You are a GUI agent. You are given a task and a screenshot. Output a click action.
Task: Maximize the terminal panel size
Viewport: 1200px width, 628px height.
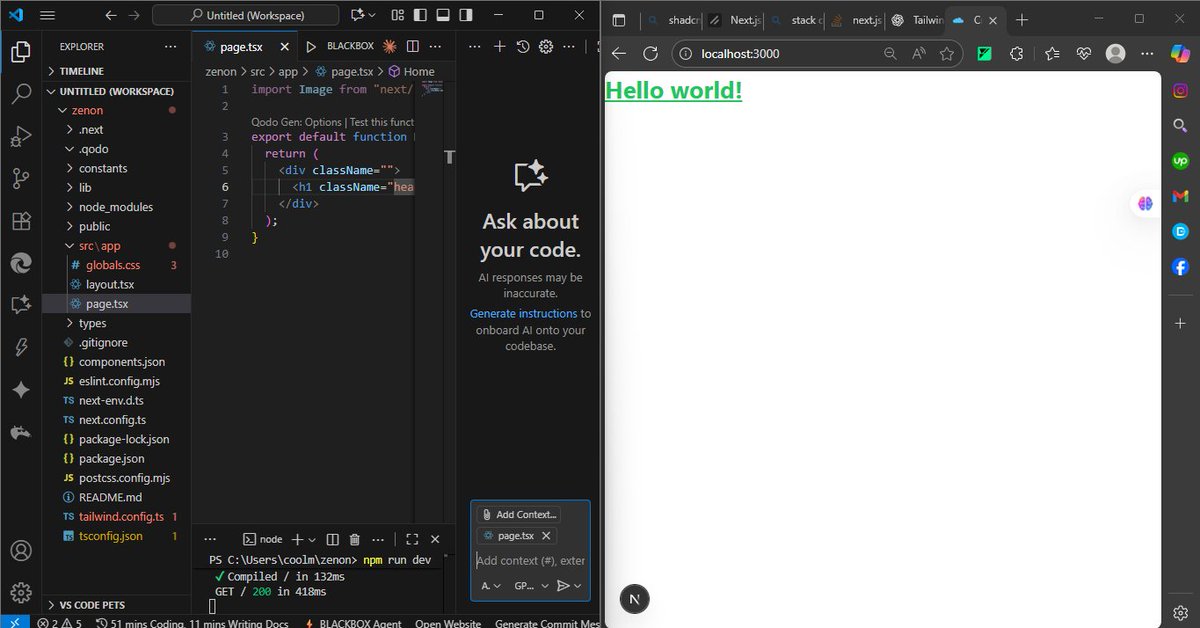tap(412, 539)
